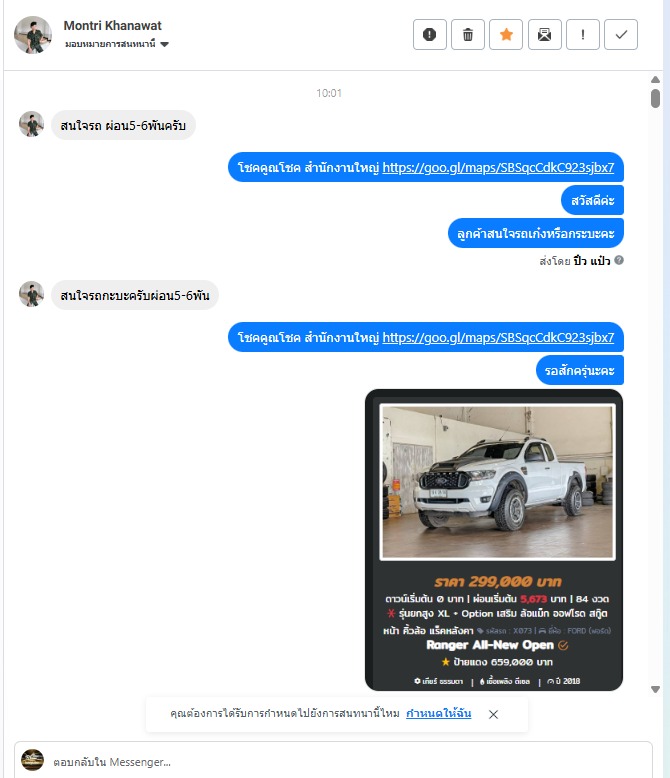This screenshot has height=778, width=670.
Task: Mark conversation as unread with envelope icon
Action: [x=544, y=35]
